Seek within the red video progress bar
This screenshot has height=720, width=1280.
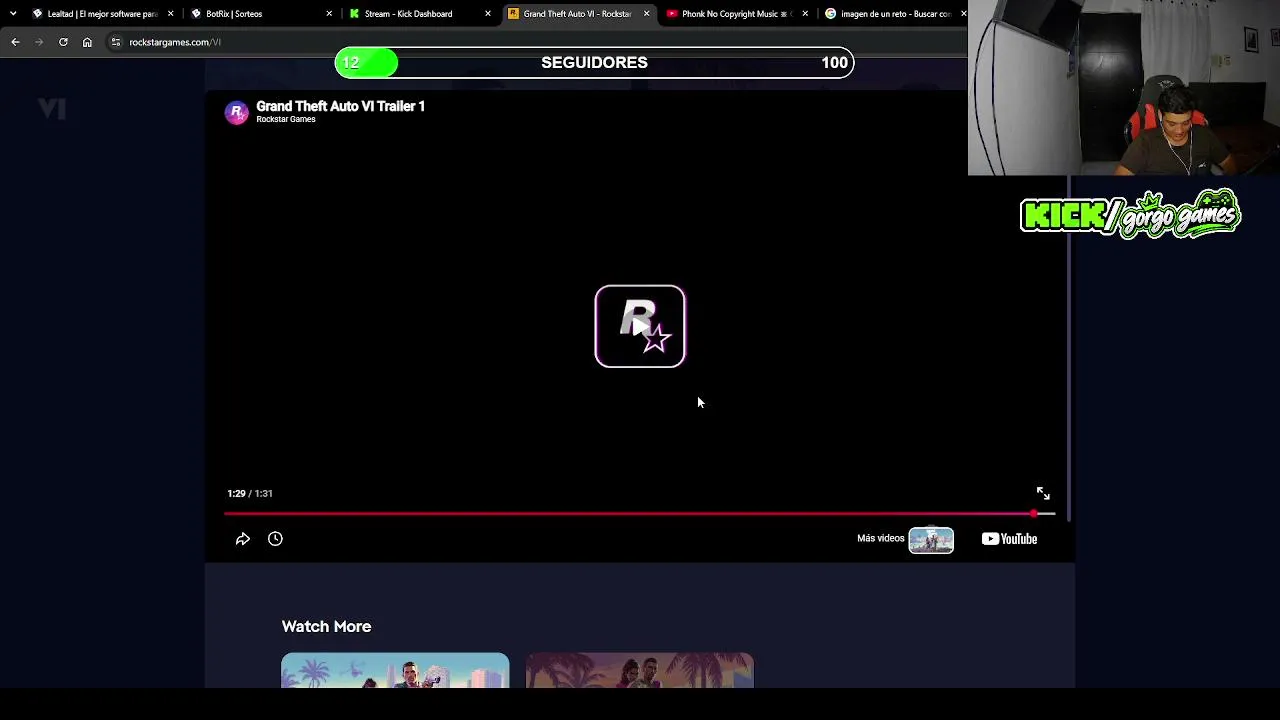[x=639, y=514]
